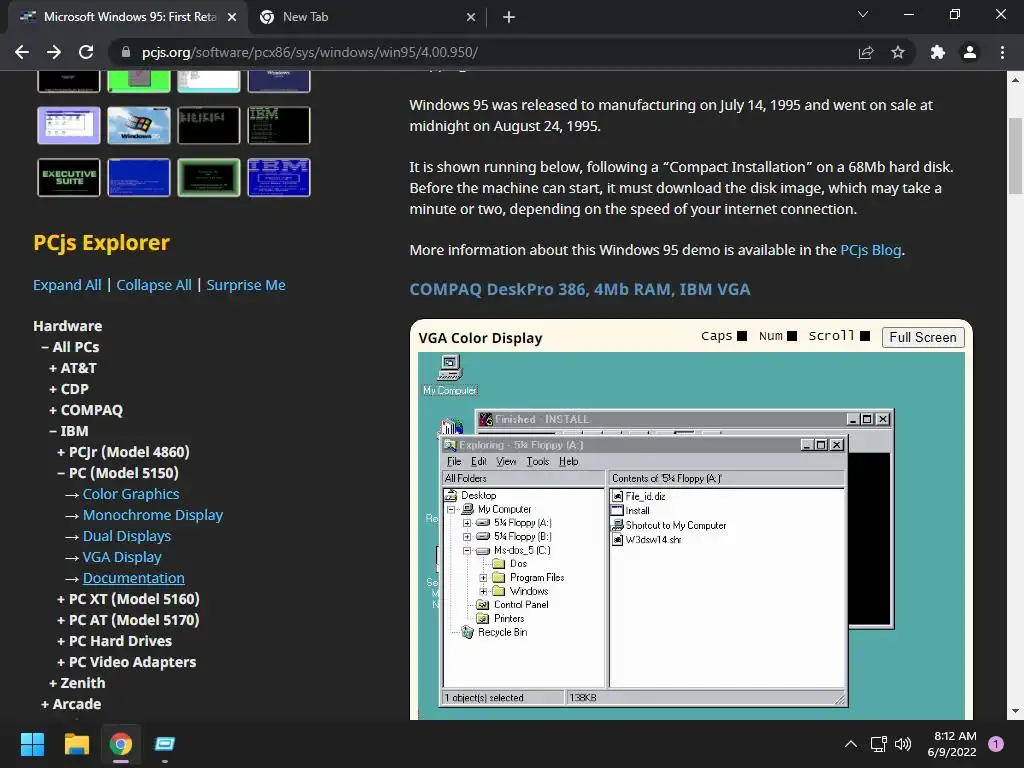Click the Expand All link
Viewport: 1024px width, 768px height.
67,285
